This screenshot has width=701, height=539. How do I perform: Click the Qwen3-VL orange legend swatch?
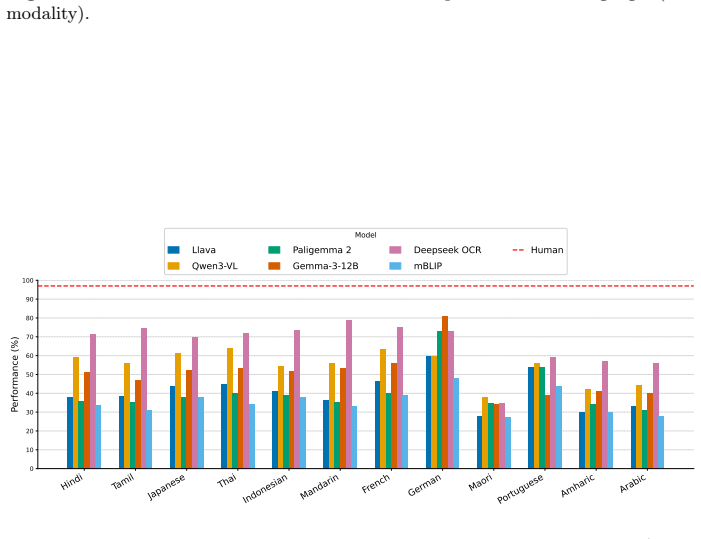(173, 266)
